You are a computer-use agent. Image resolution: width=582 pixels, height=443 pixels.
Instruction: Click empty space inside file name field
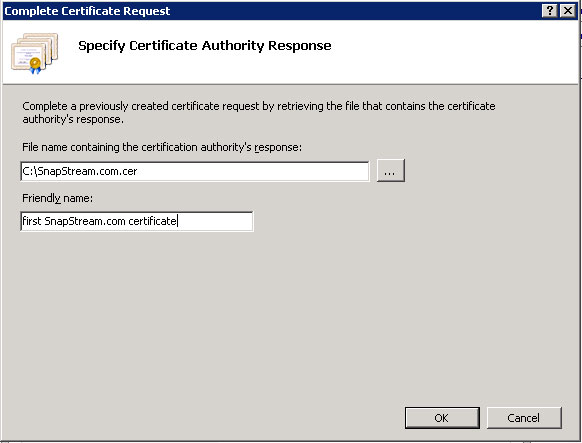tap(252, 171)
